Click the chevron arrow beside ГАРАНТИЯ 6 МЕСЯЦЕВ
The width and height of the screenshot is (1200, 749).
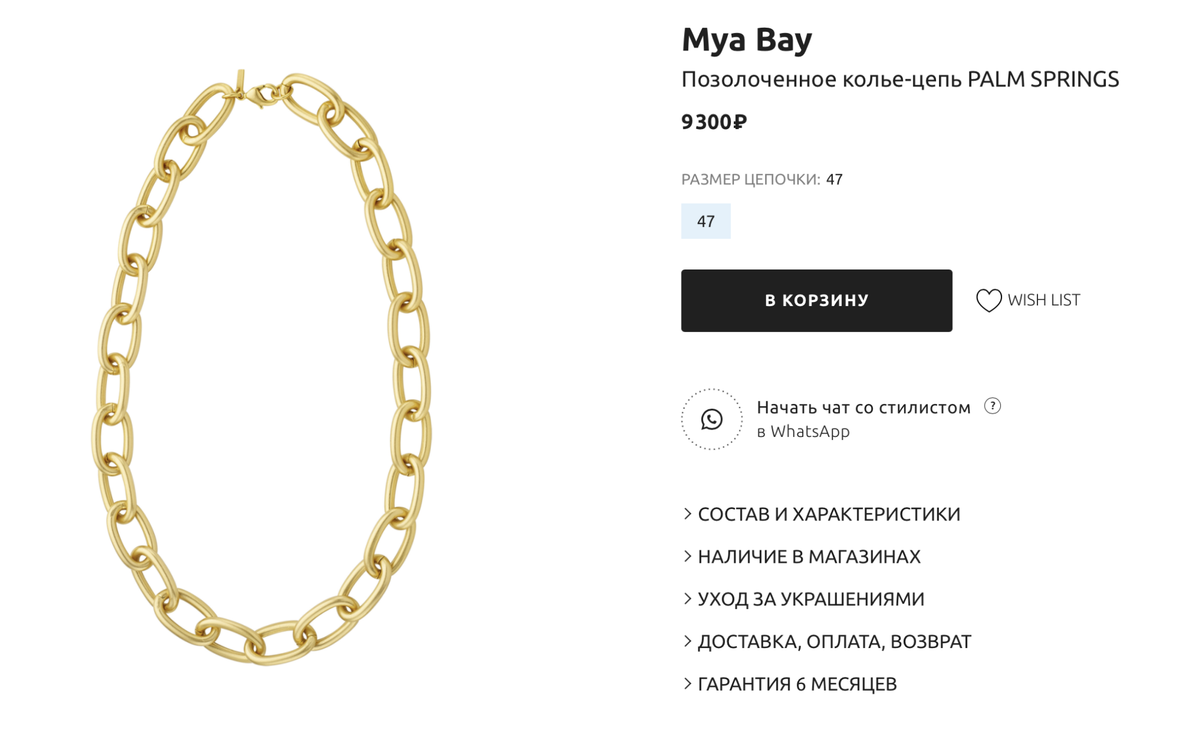coord(688,684)
